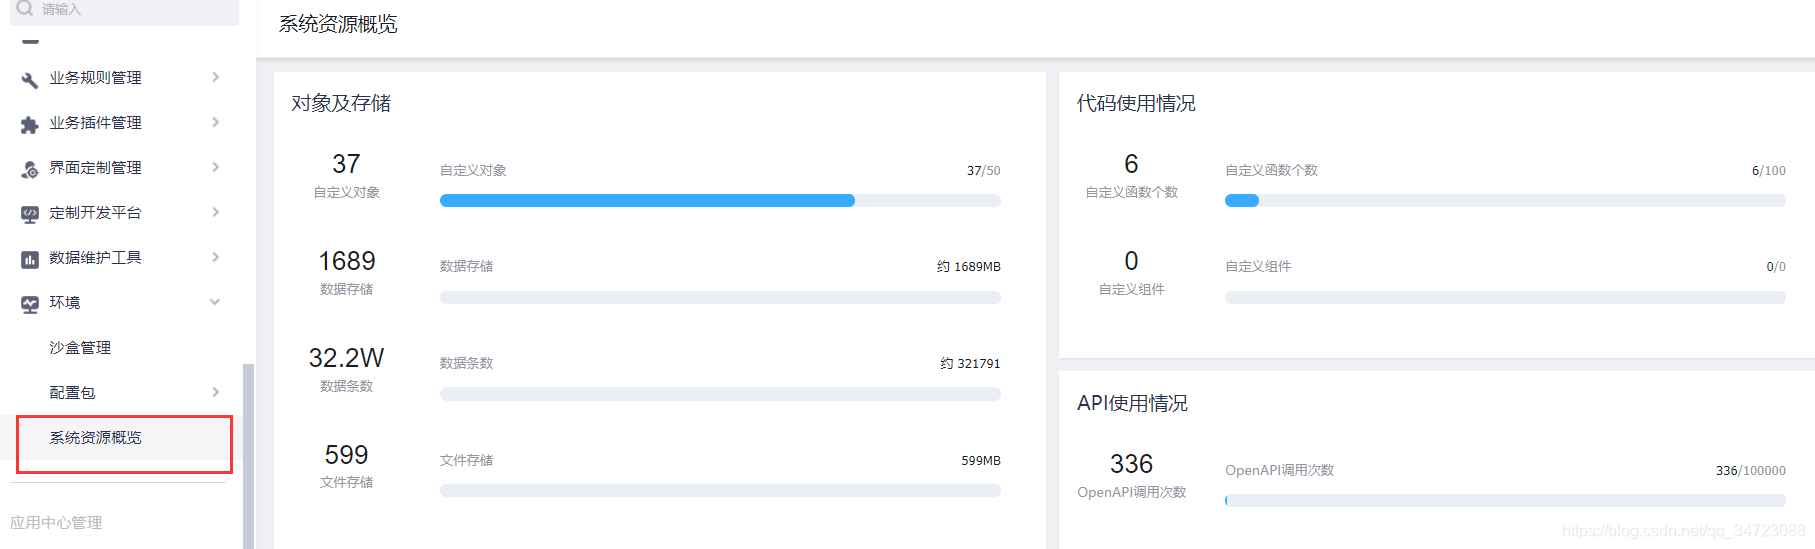Click the 文件存储 progress bar
The height and width of the screenshot is (549, 1815).
point(720,491)
